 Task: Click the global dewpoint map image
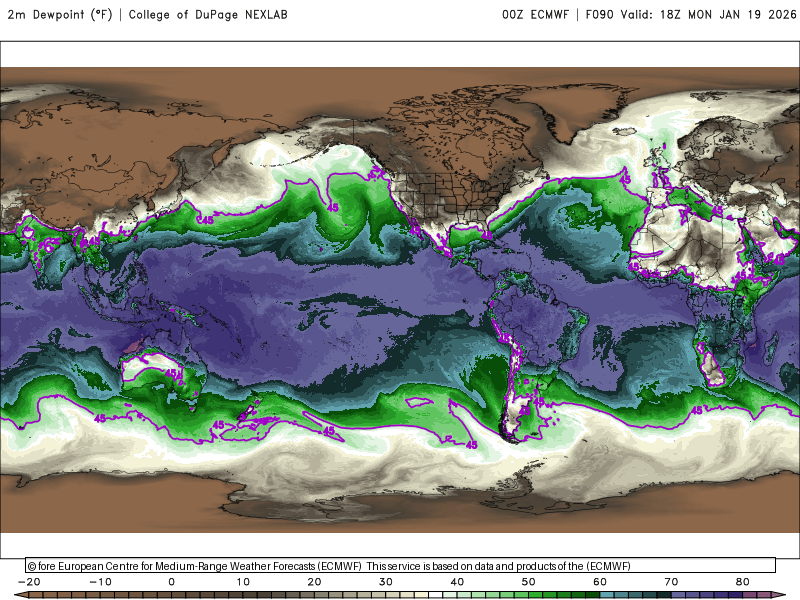pos(400,300)
